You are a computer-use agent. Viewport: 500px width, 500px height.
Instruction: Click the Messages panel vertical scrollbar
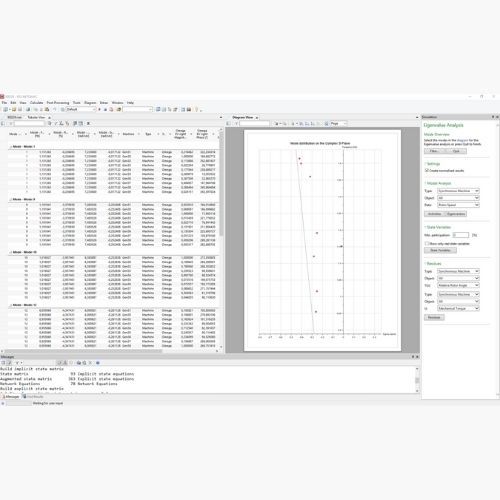[417, 380]
